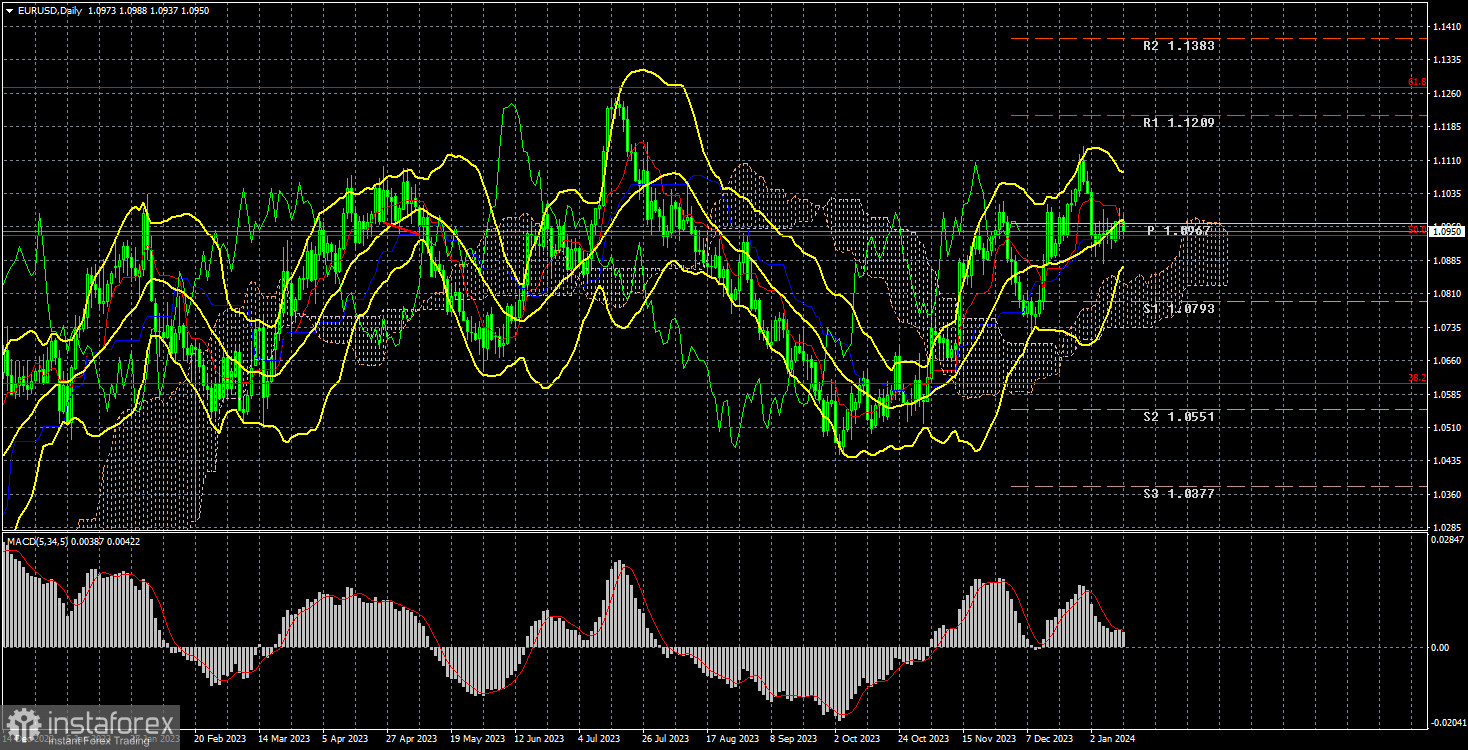Click the S1 1.0793 support label
The width and height of the screenshot is (1468, 750).
coord(1180,309)
